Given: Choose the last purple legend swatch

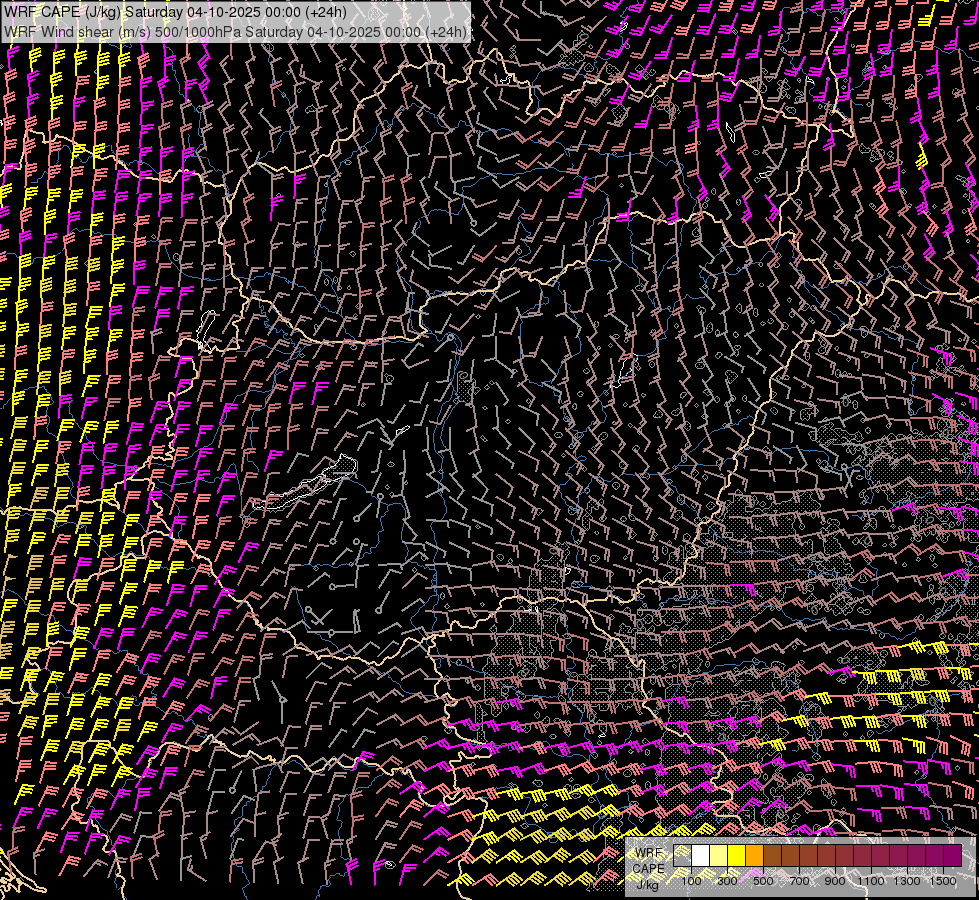Looking at the screenshot, I should [952, 856].
